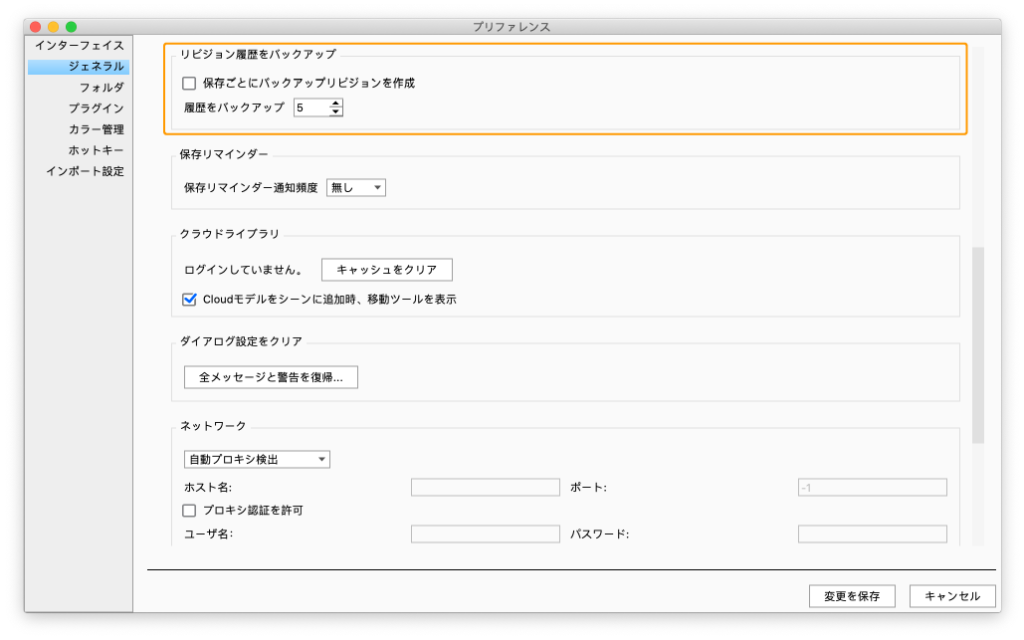Enable the プロキシ認証を許可 checkbox
Viewport: 1024px width, 640px height.
(x=189, y=510)
